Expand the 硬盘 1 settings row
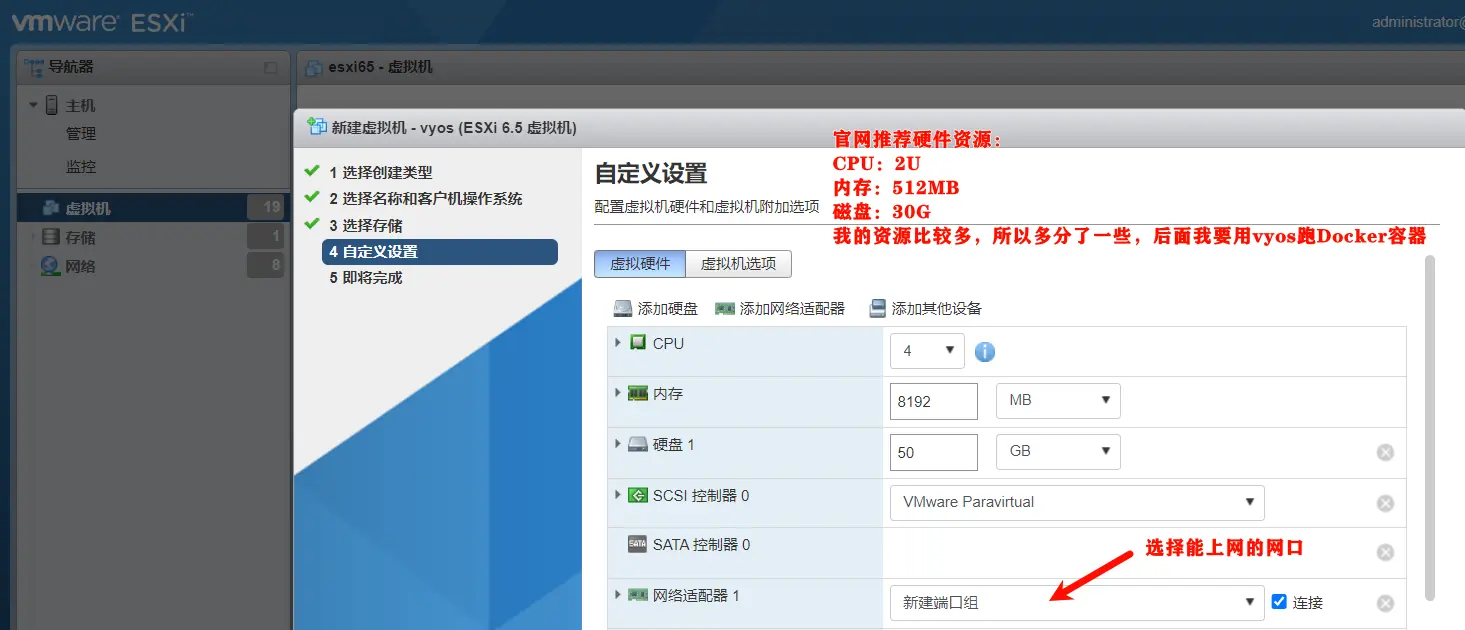1465x630 pixels. pos(618,444)
